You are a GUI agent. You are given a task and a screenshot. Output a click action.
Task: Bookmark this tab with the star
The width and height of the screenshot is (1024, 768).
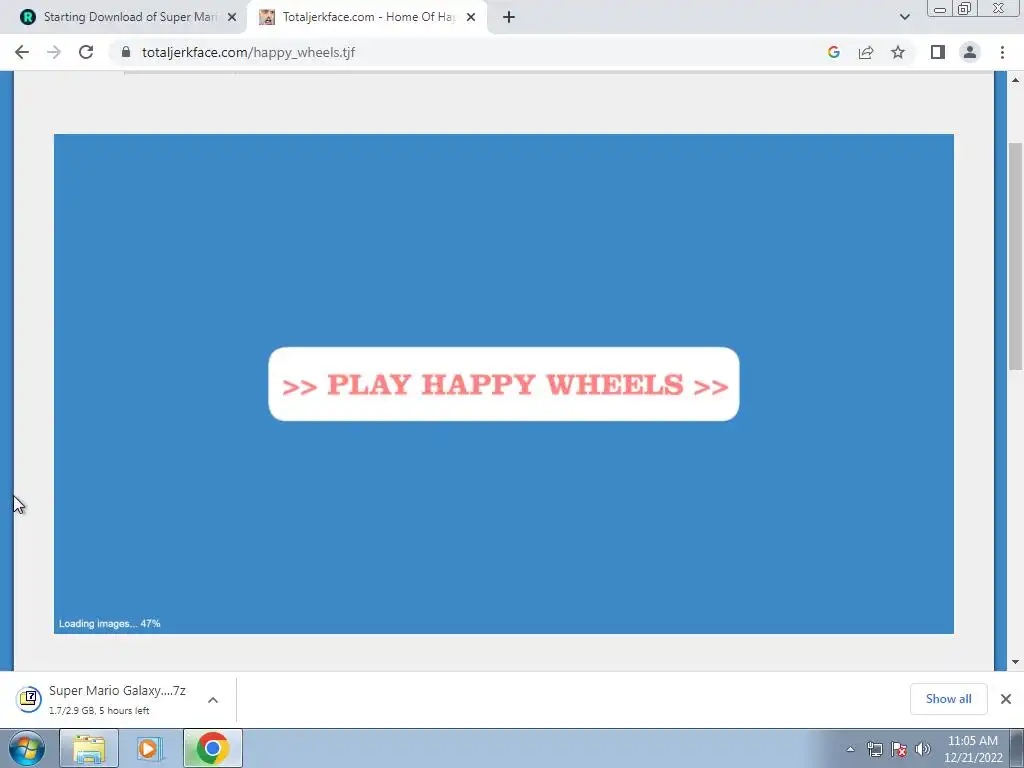(898, 52)
